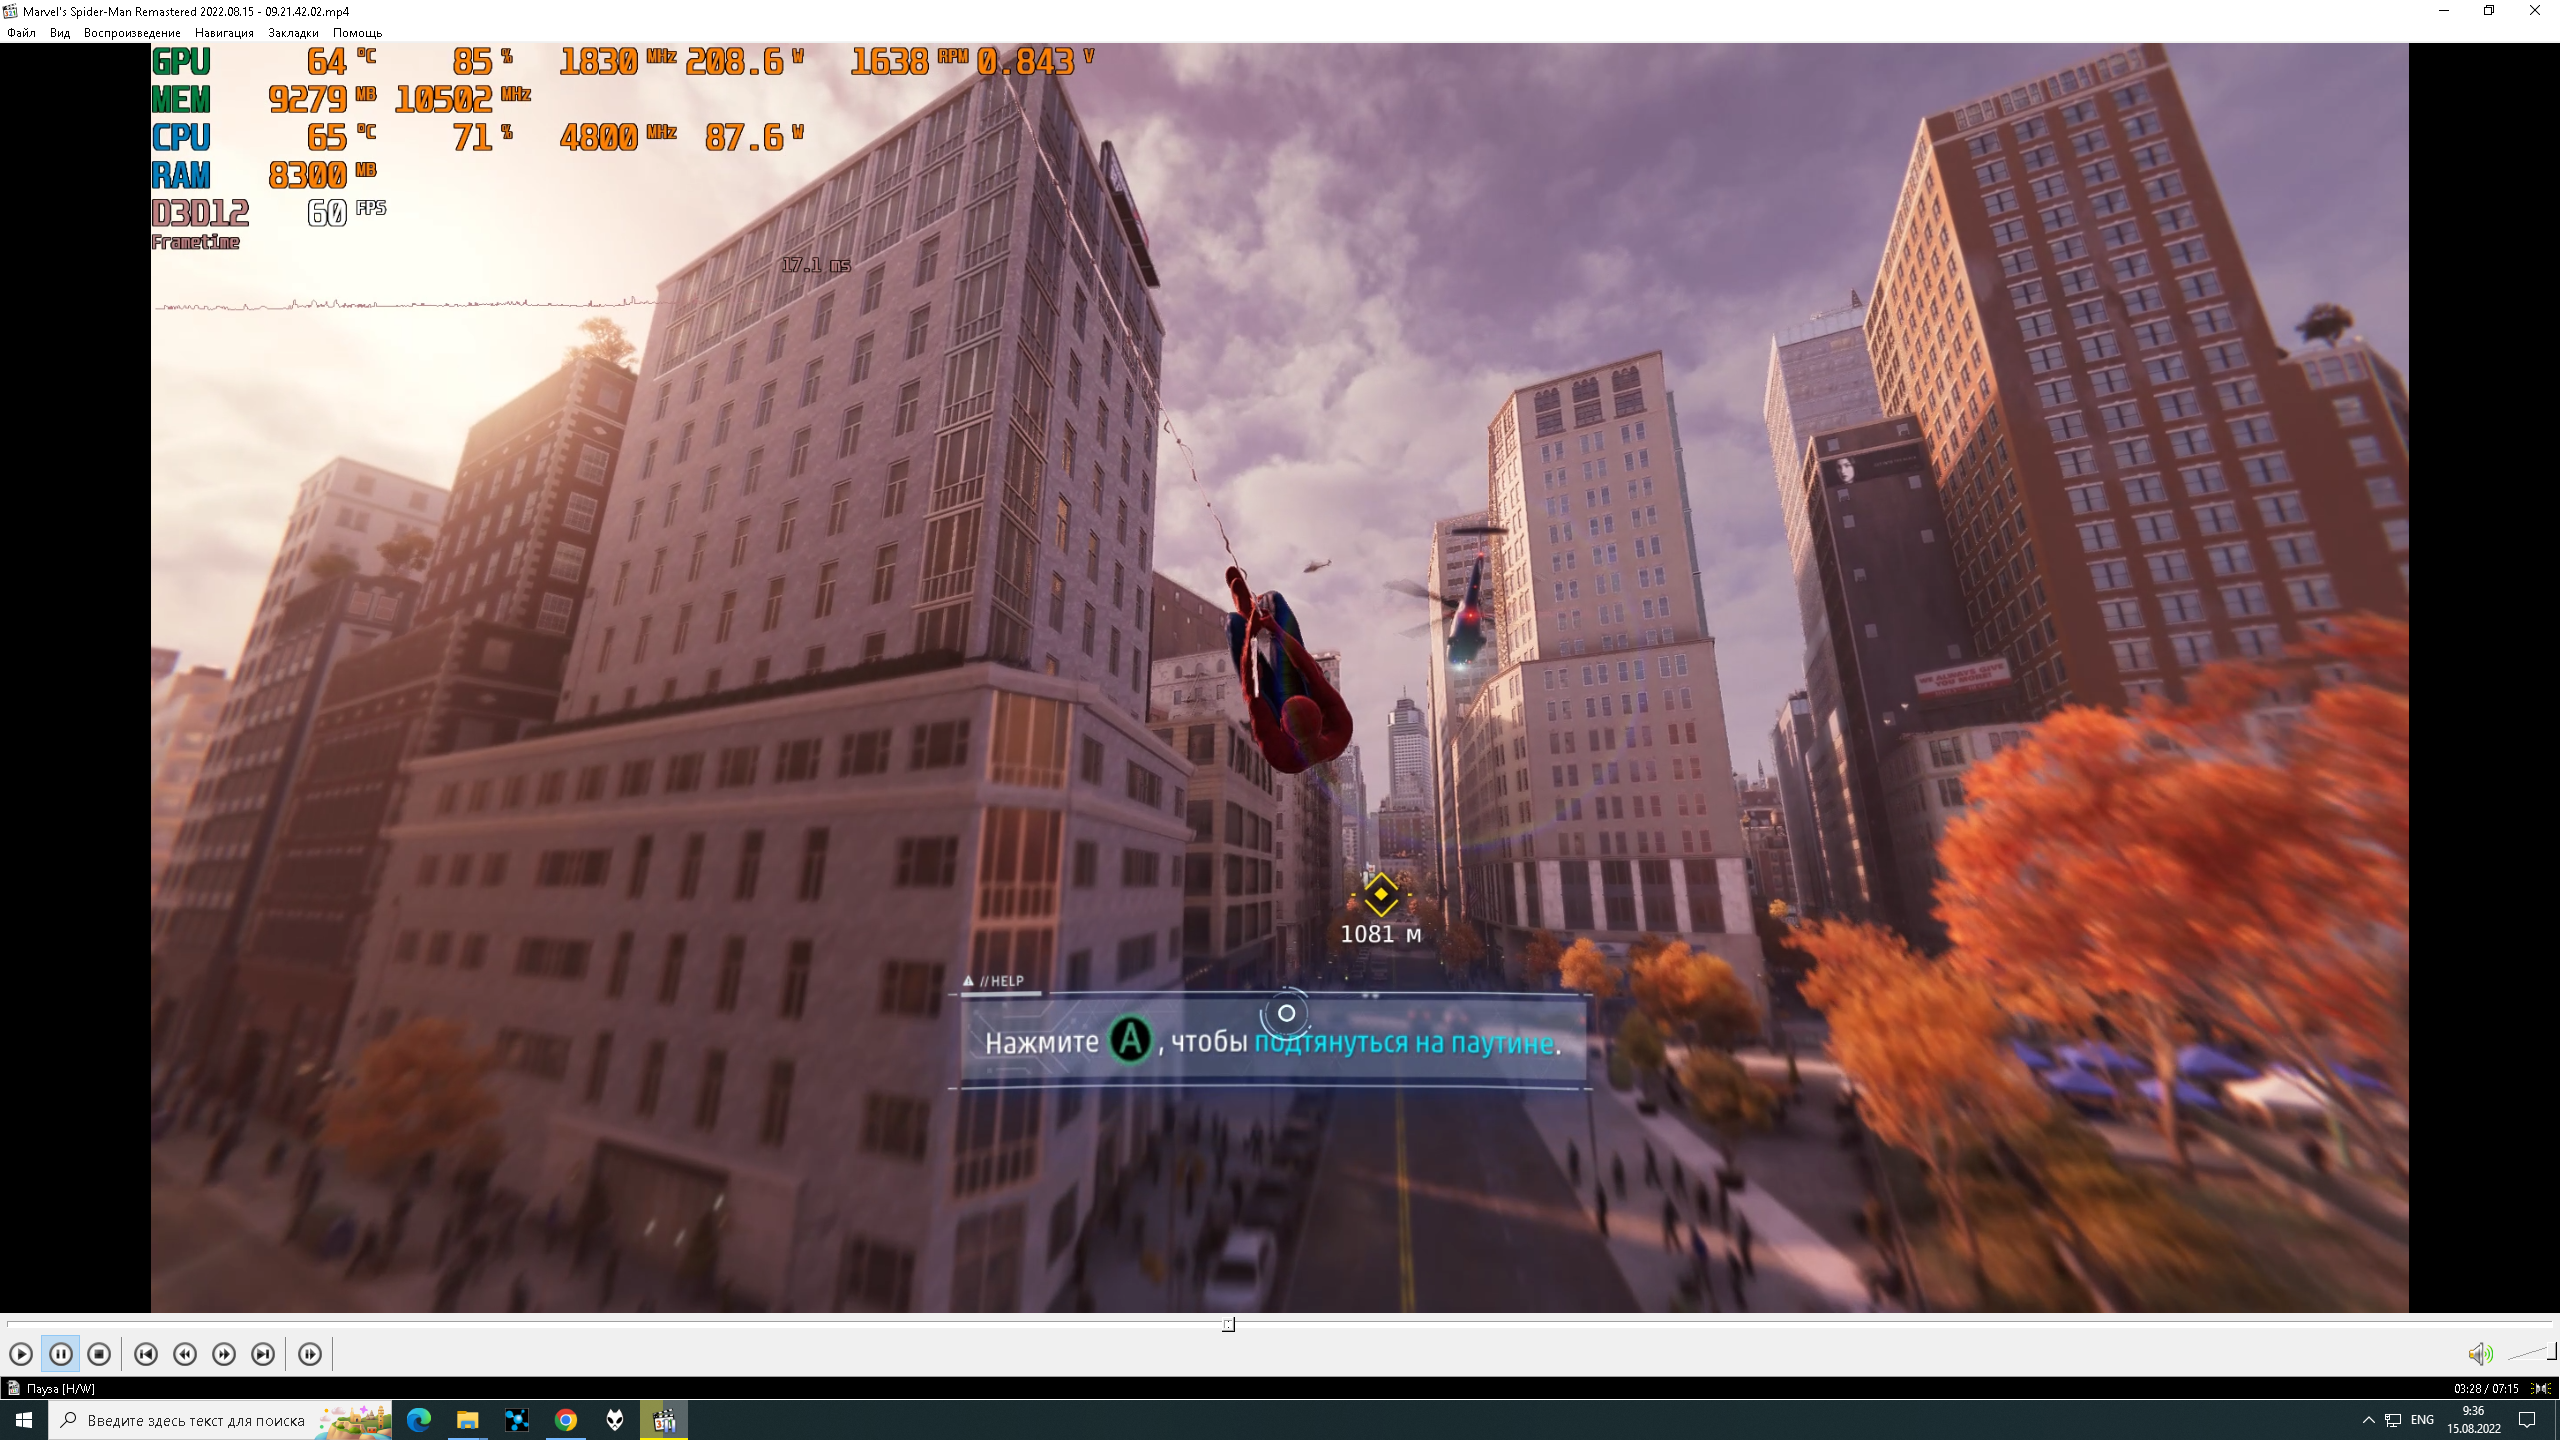
Task: Click the seek bar position thumb
Action: (1228, 1325)
